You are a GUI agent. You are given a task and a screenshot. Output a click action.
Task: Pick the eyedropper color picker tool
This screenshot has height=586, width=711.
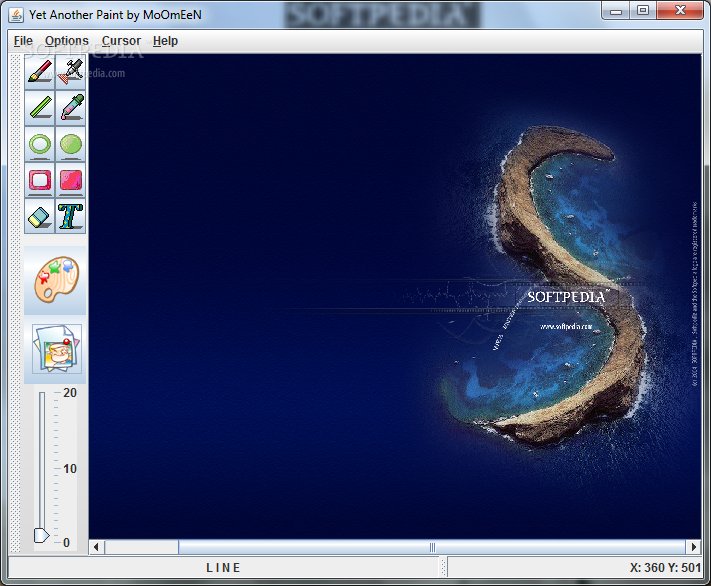click(71, 108)
